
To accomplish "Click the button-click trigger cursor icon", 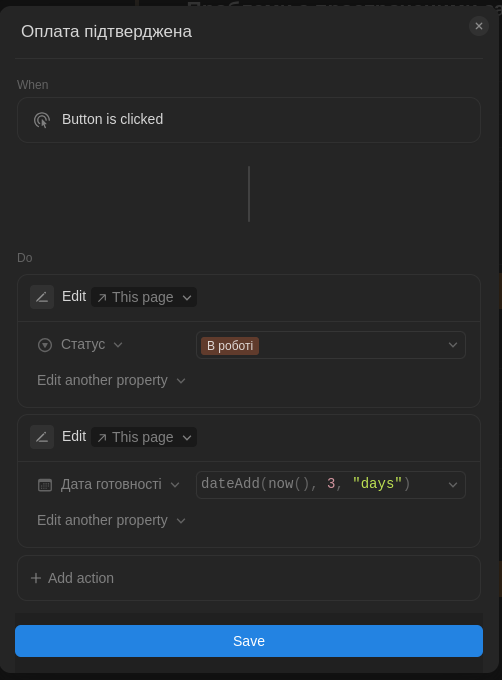I will coord(42,120).
